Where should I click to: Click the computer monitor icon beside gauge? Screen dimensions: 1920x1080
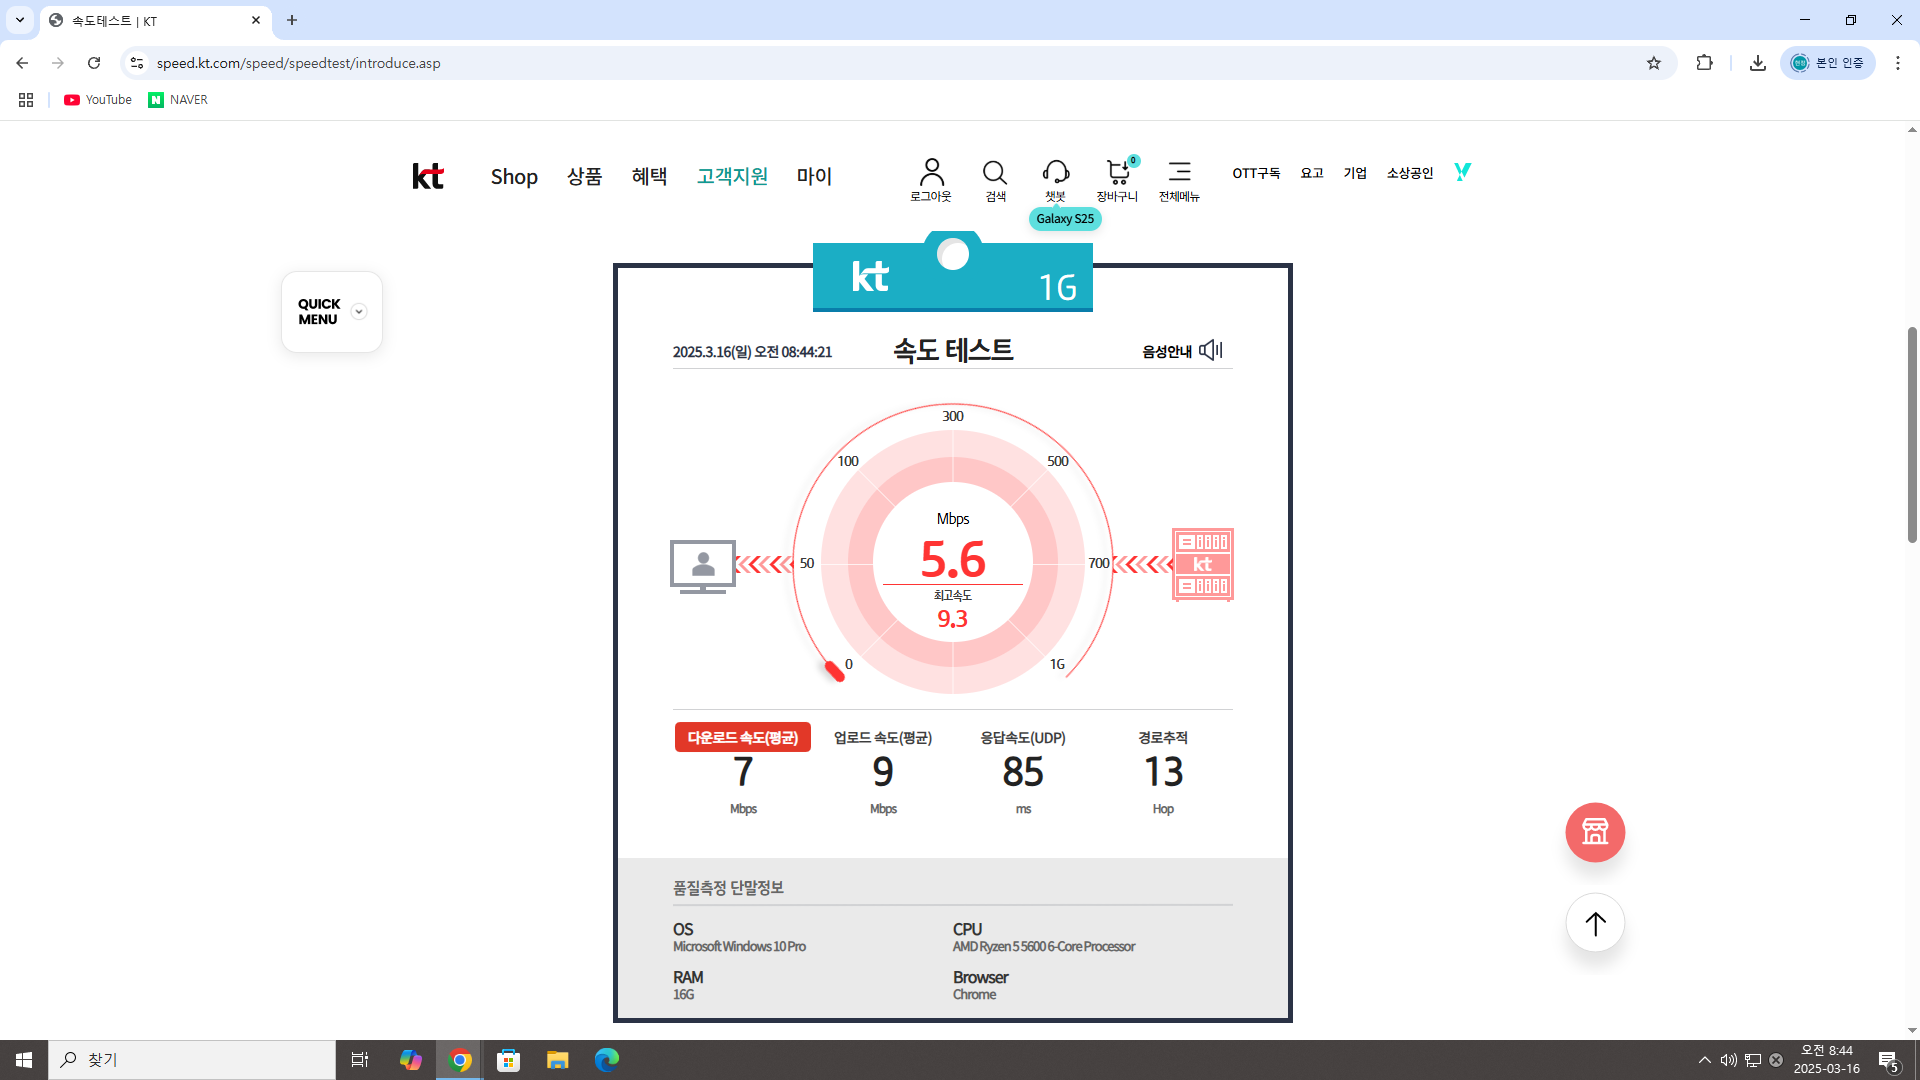[x=703, y=566]
